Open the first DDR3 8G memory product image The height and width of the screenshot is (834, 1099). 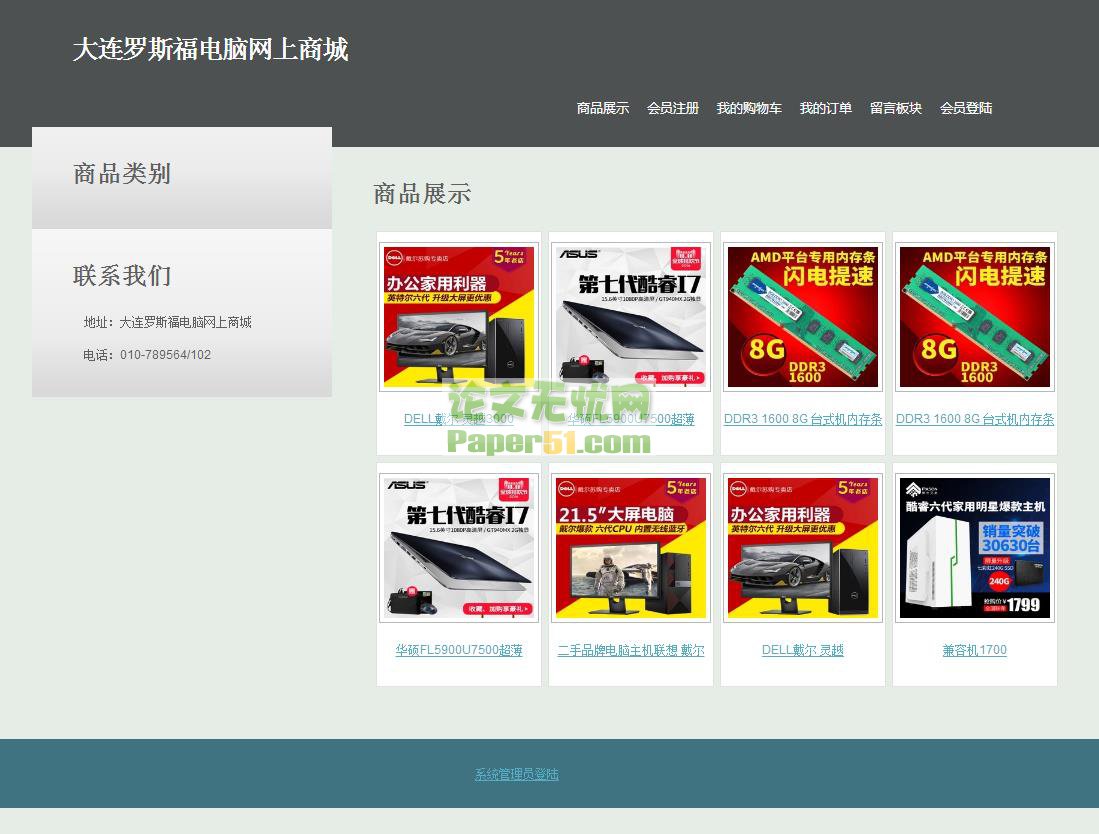tap(803, 317)
